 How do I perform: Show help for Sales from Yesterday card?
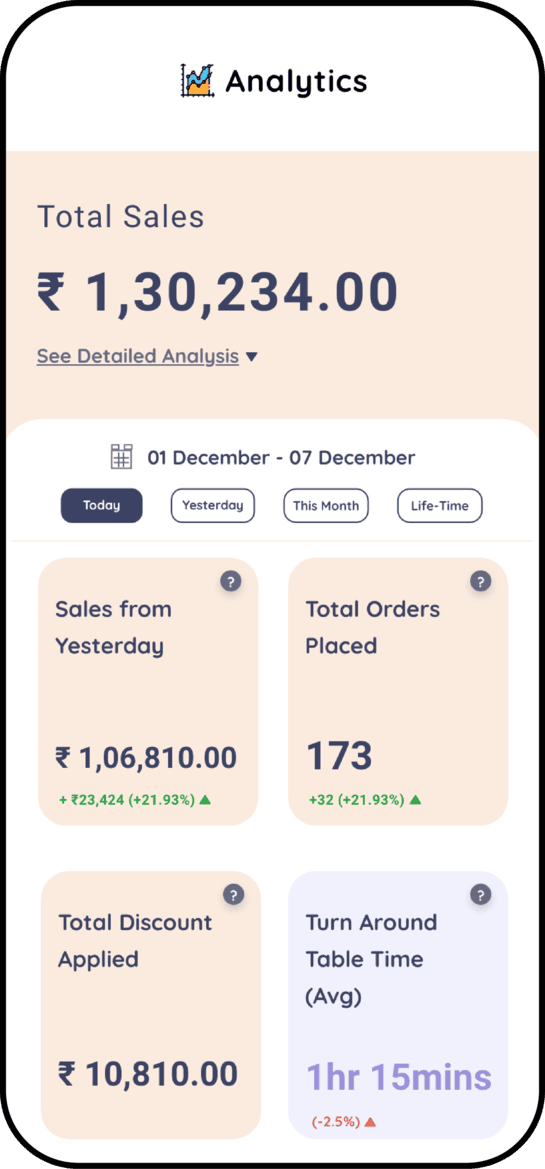(231, 582)
